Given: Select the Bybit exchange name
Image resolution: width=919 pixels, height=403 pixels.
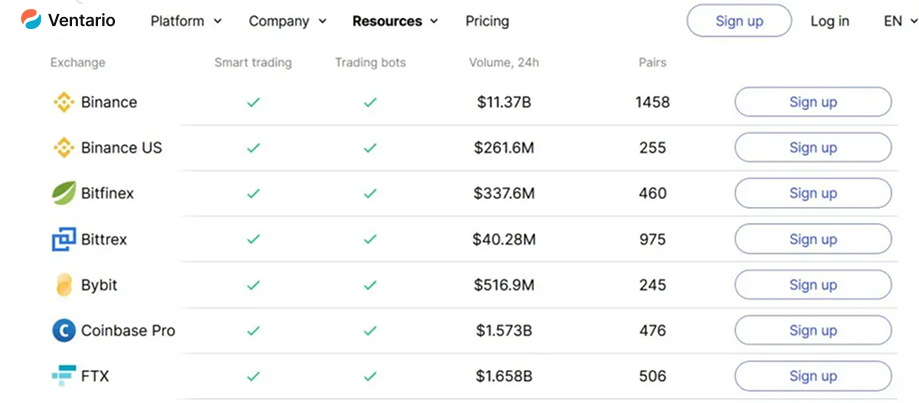Looking at the screenshot, I should coord(99,285).
